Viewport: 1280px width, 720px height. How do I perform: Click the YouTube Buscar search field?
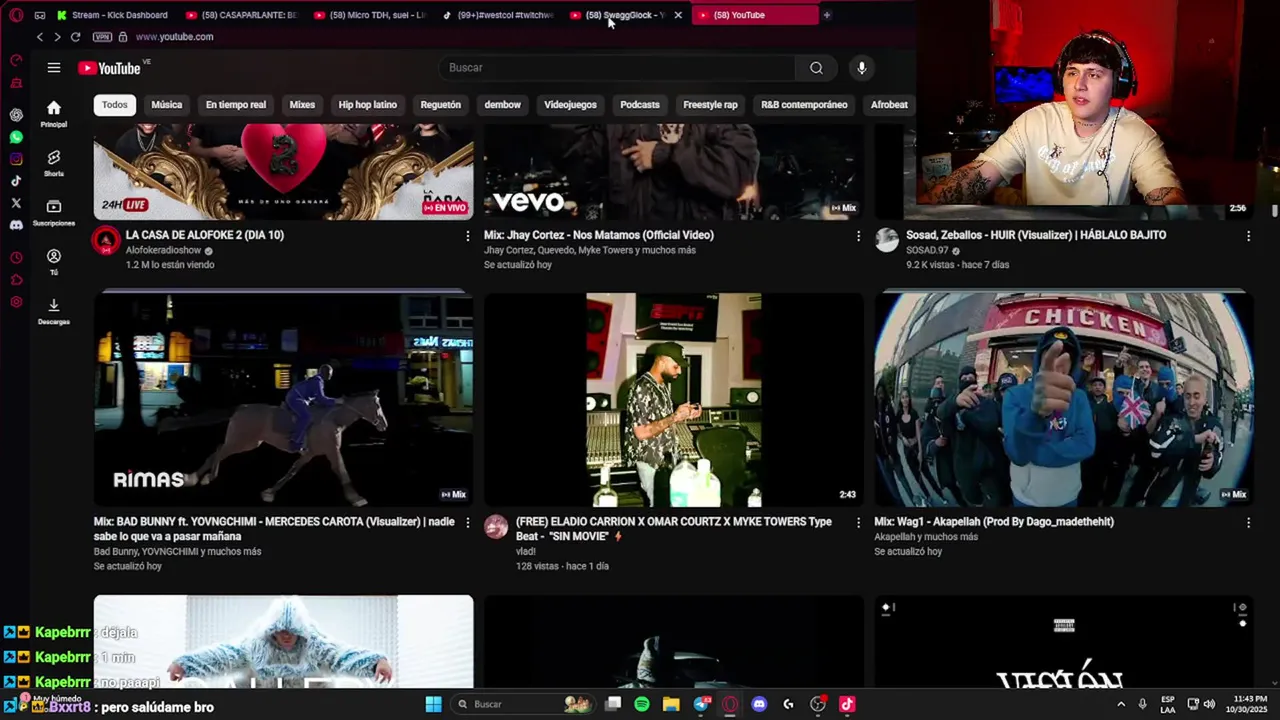click(x=618, y=68)
